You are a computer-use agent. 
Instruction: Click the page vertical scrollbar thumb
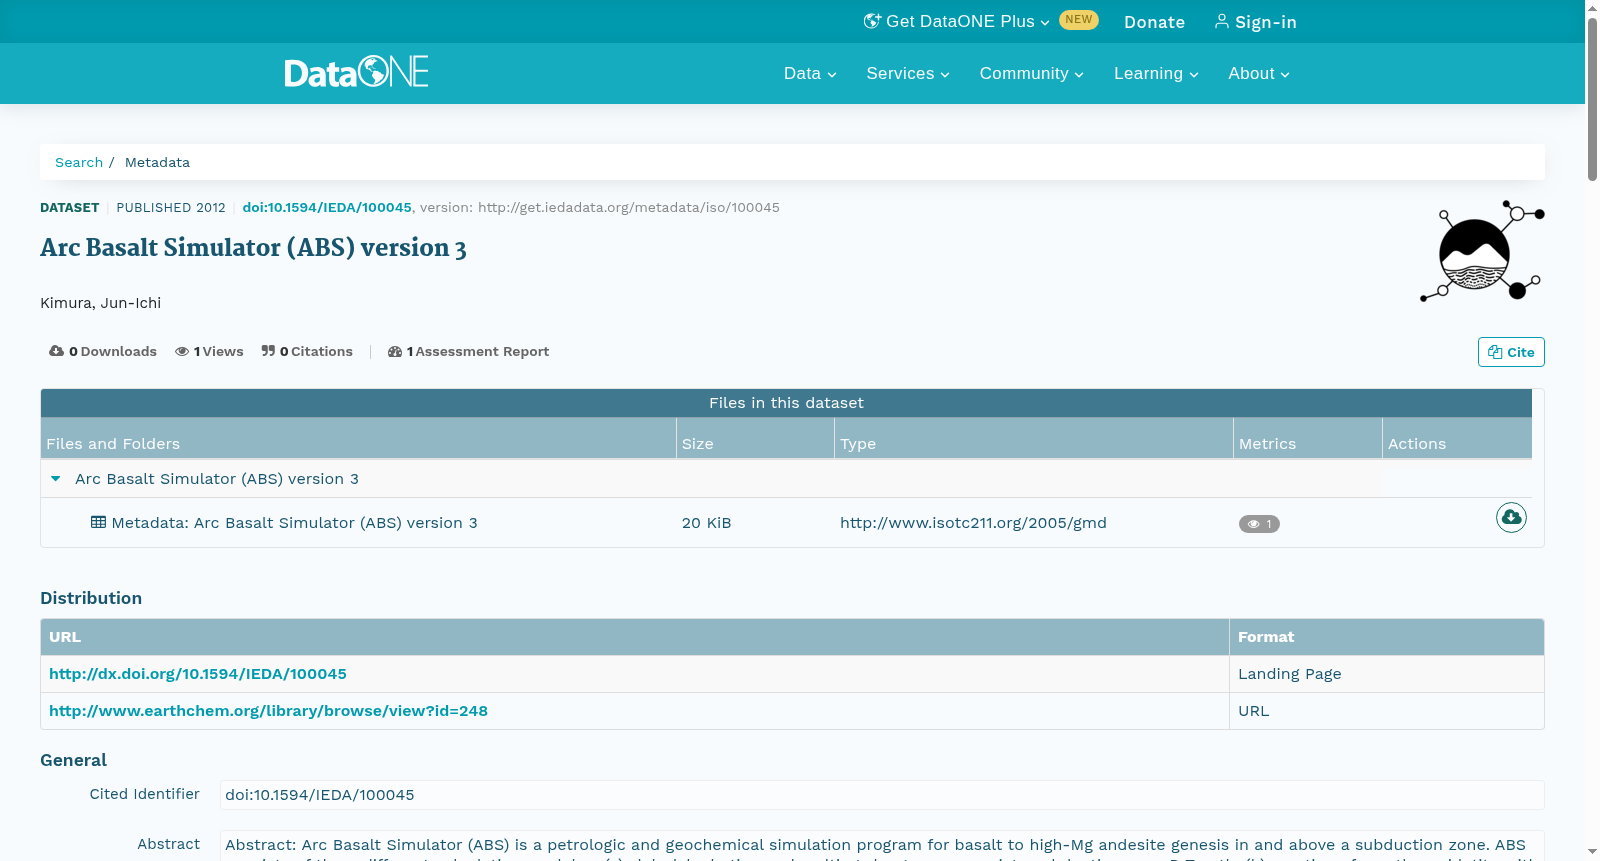[1592, 99]
